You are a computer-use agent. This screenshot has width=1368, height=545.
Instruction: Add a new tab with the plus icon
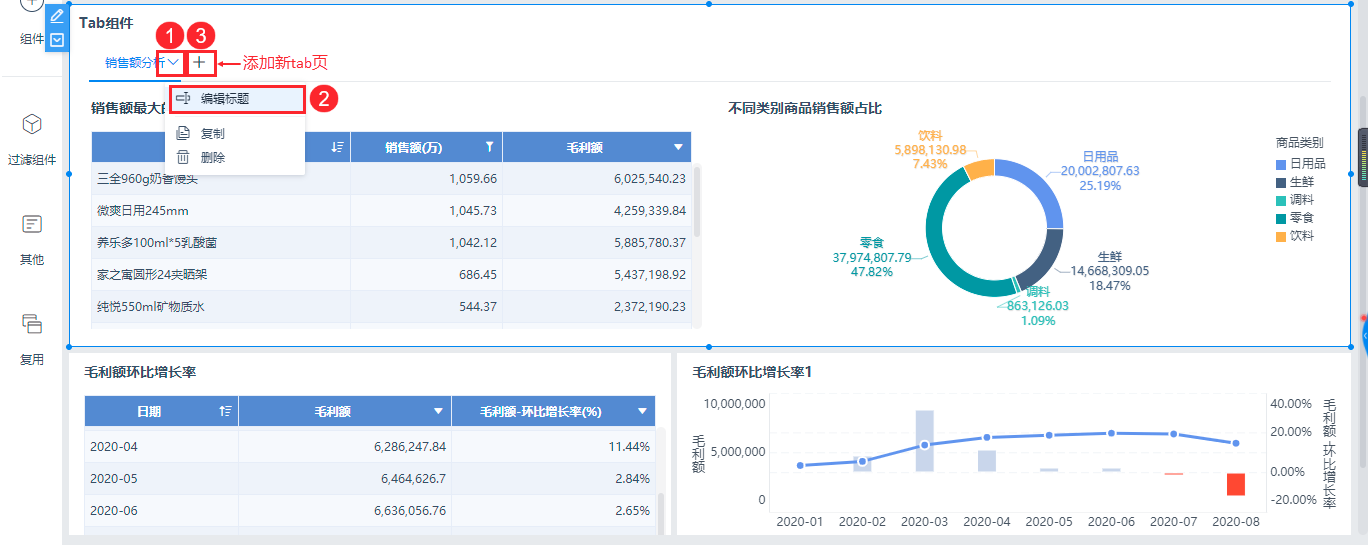pos(200,62)
